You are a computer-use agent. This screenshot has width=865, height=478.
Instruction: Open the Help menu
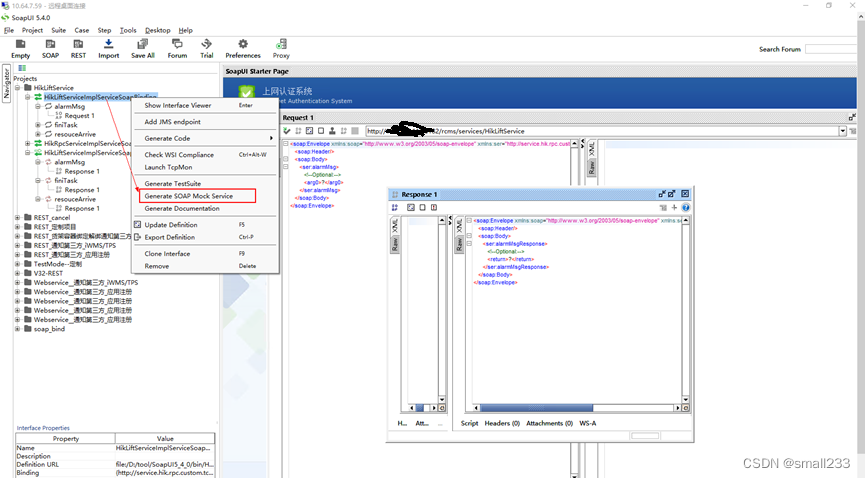click(185, 30)
